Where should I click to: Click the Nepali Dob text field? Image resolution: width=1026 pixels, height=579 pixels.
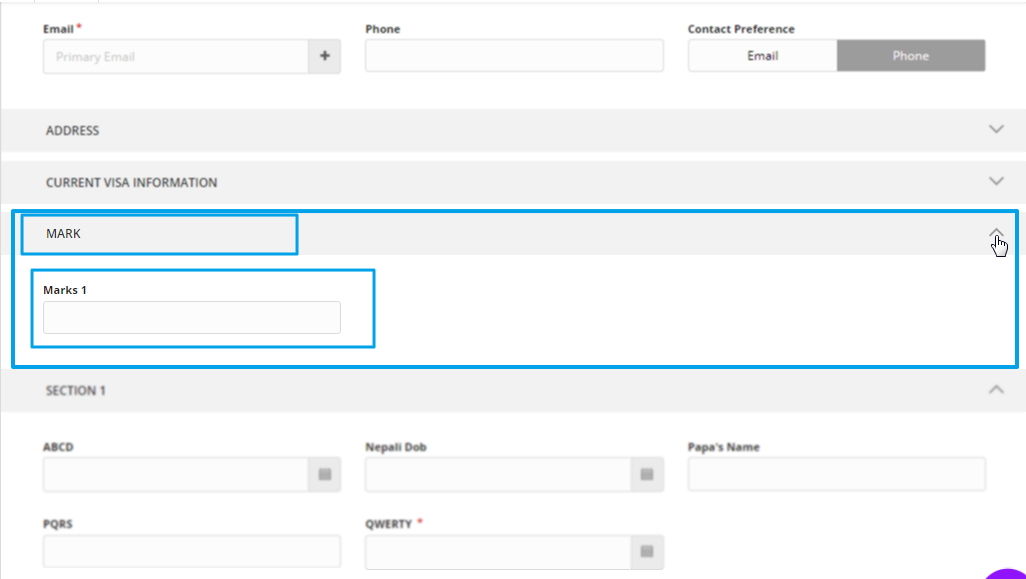click(497, 475)
